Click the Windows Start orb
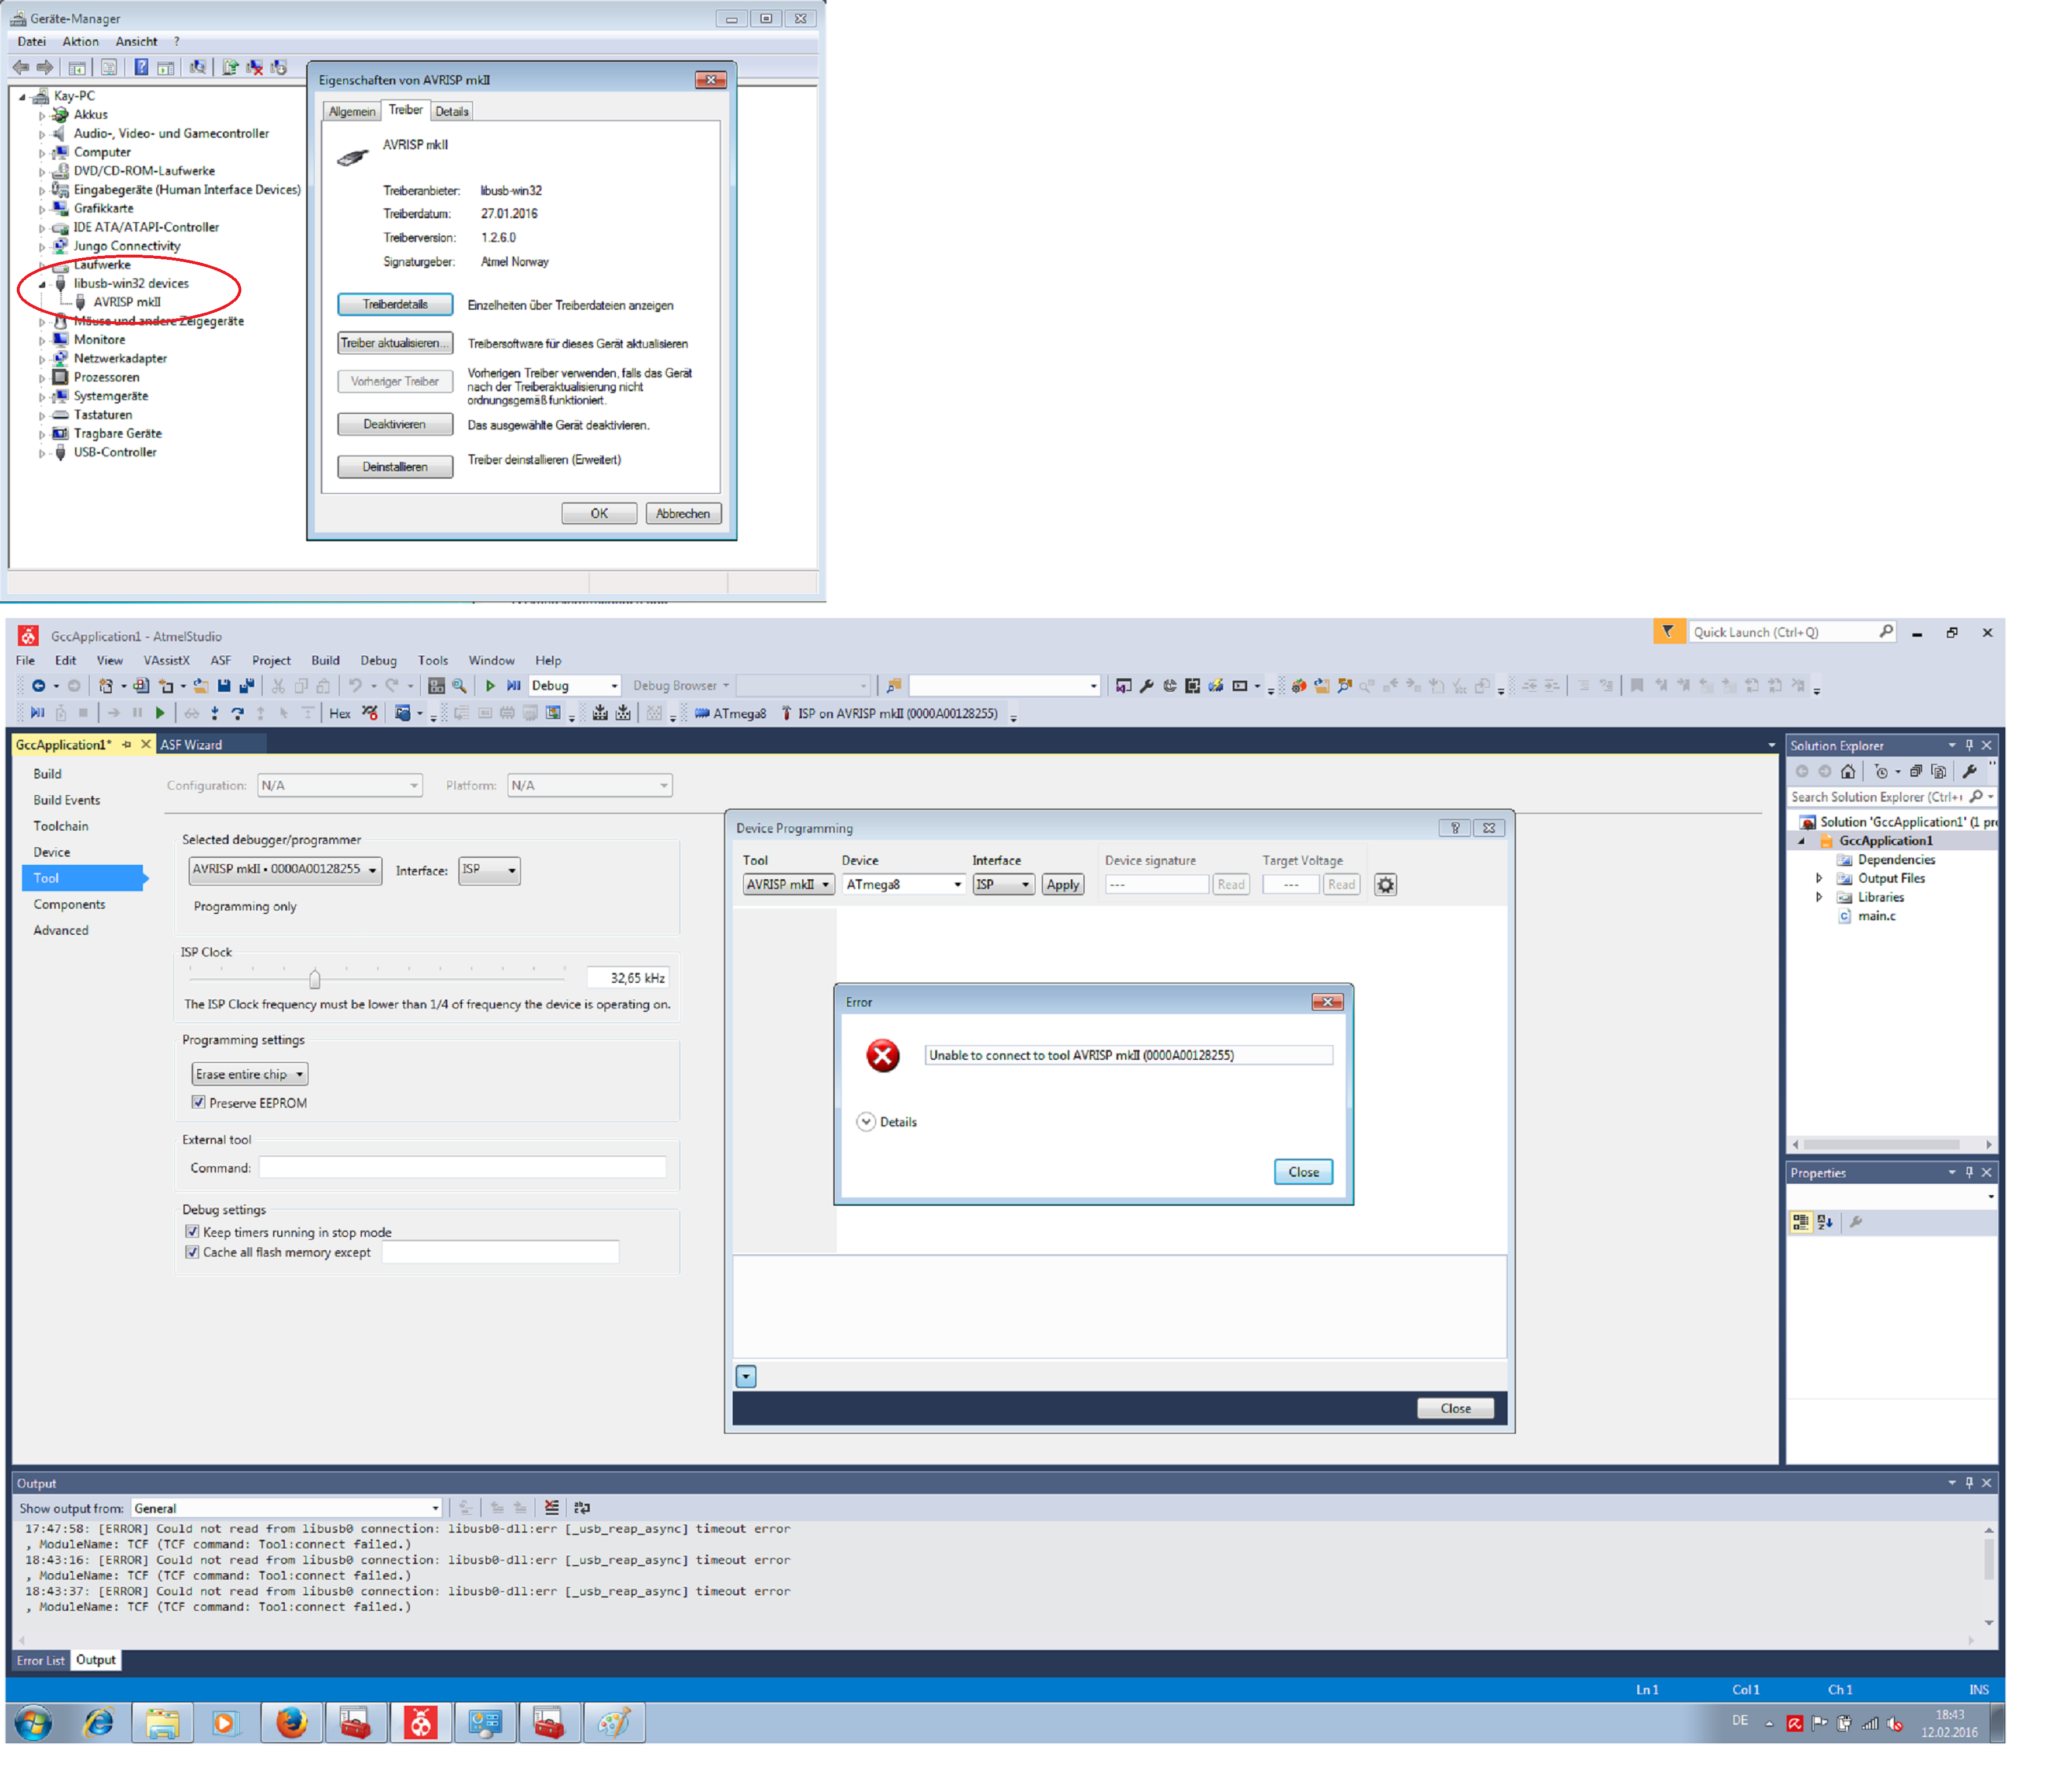This screenshot has width=2050, height=1792. click(x=33, y=1723)
